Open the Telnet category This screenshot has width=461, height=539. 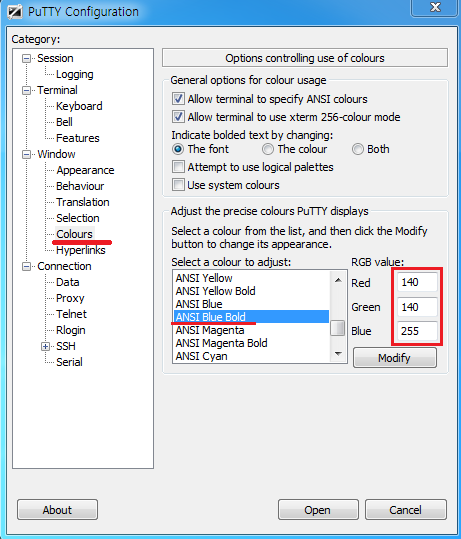pos(72,314)
